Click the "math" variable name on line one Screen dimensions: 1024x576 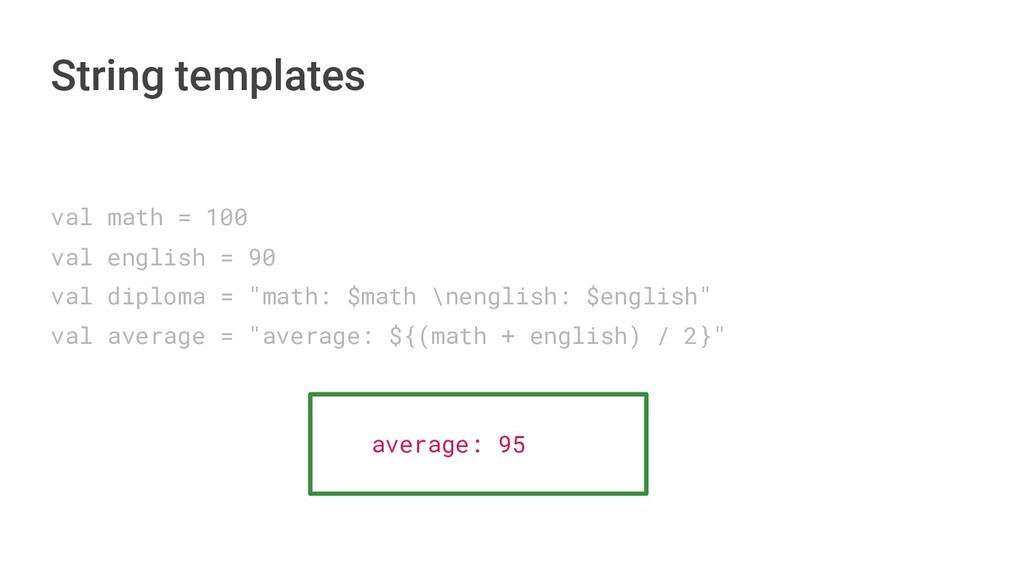point(135,217)
